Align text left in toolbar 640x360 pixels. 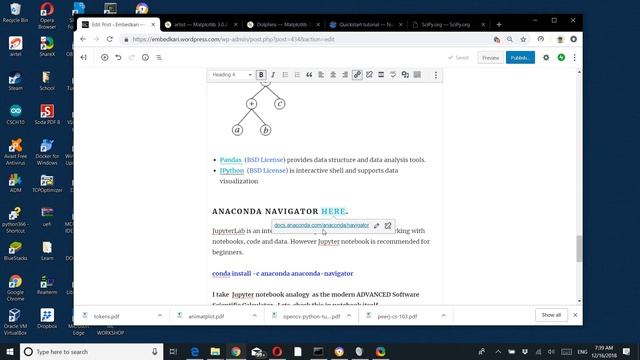pyautogui.click(x=321, y=75)
